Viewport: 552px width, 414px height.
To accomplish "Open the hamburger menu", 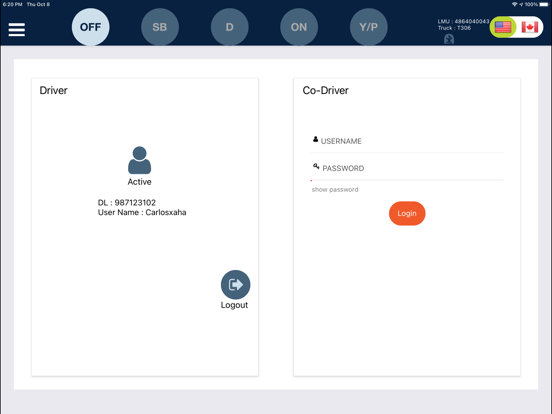I will pos(17,29).
